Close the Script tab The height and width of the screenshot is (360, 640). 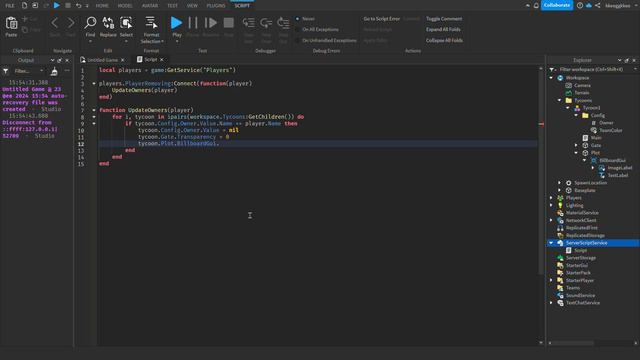(x=162, y=60)
